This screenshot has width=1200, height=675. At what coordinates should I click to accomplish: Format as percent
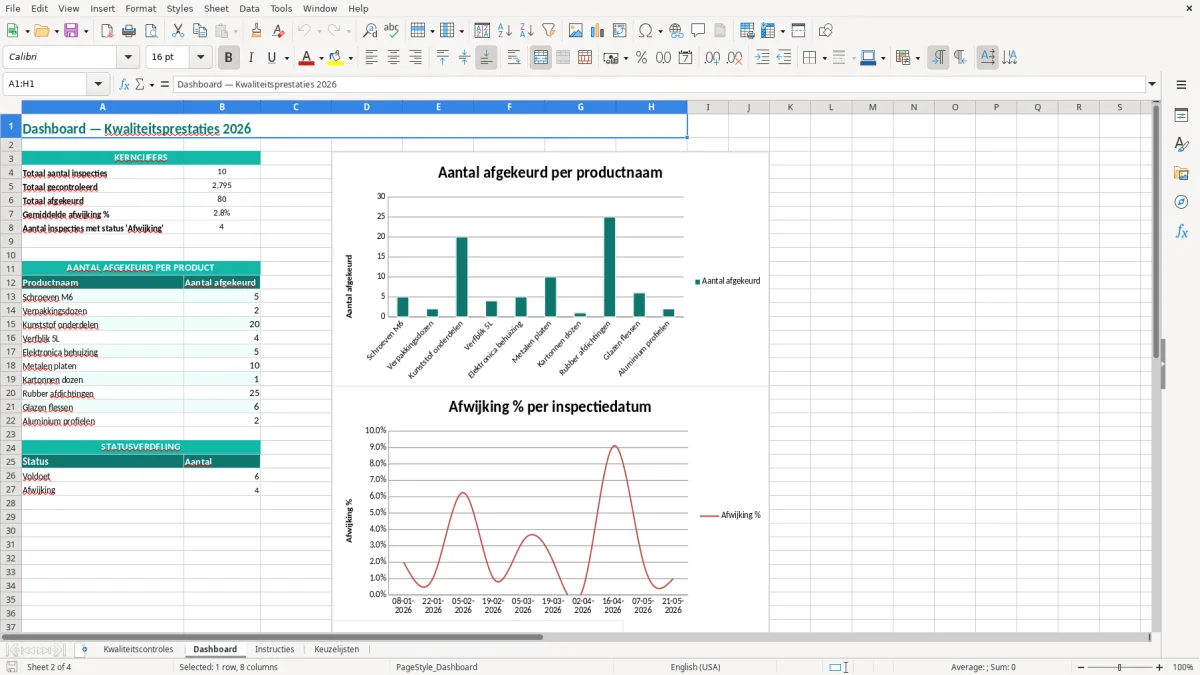[641, 58]
